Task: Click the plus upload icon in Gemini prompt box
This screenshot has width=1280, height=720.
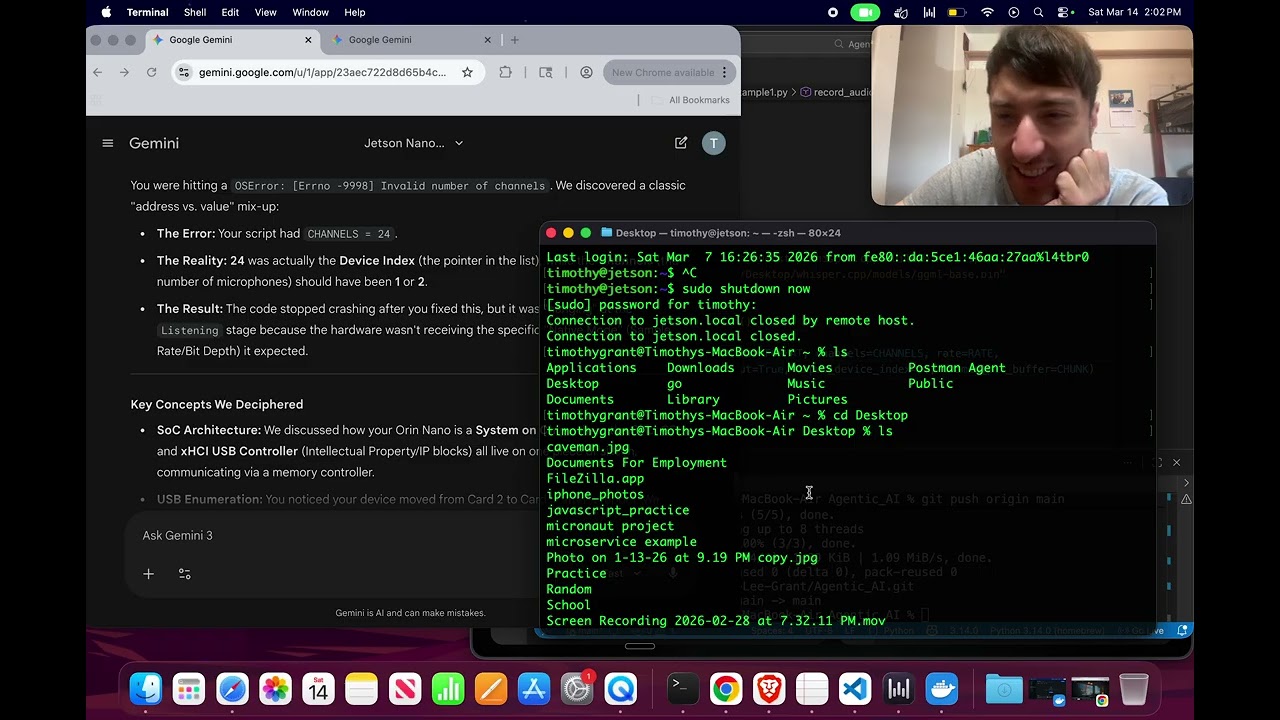Action: pos(148,574)
